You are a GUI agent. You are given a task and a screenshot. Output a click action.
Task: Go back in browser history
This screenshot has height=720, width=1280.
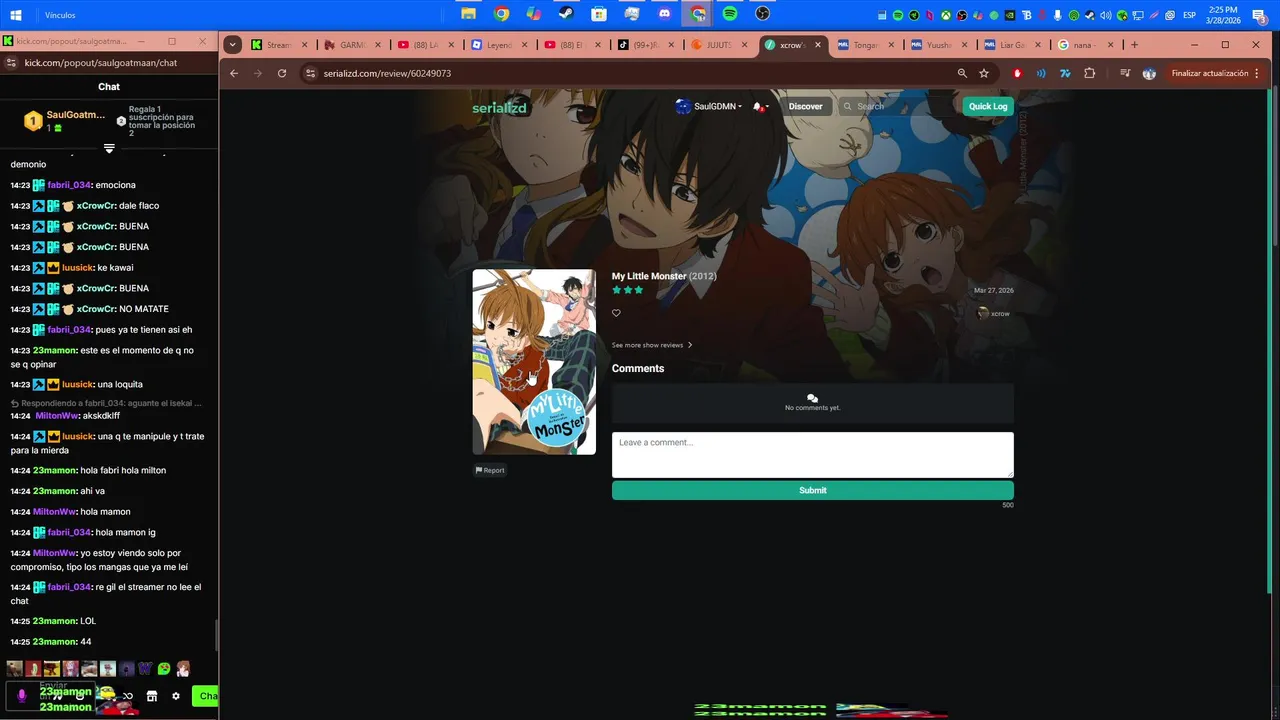tap(234, 73)
